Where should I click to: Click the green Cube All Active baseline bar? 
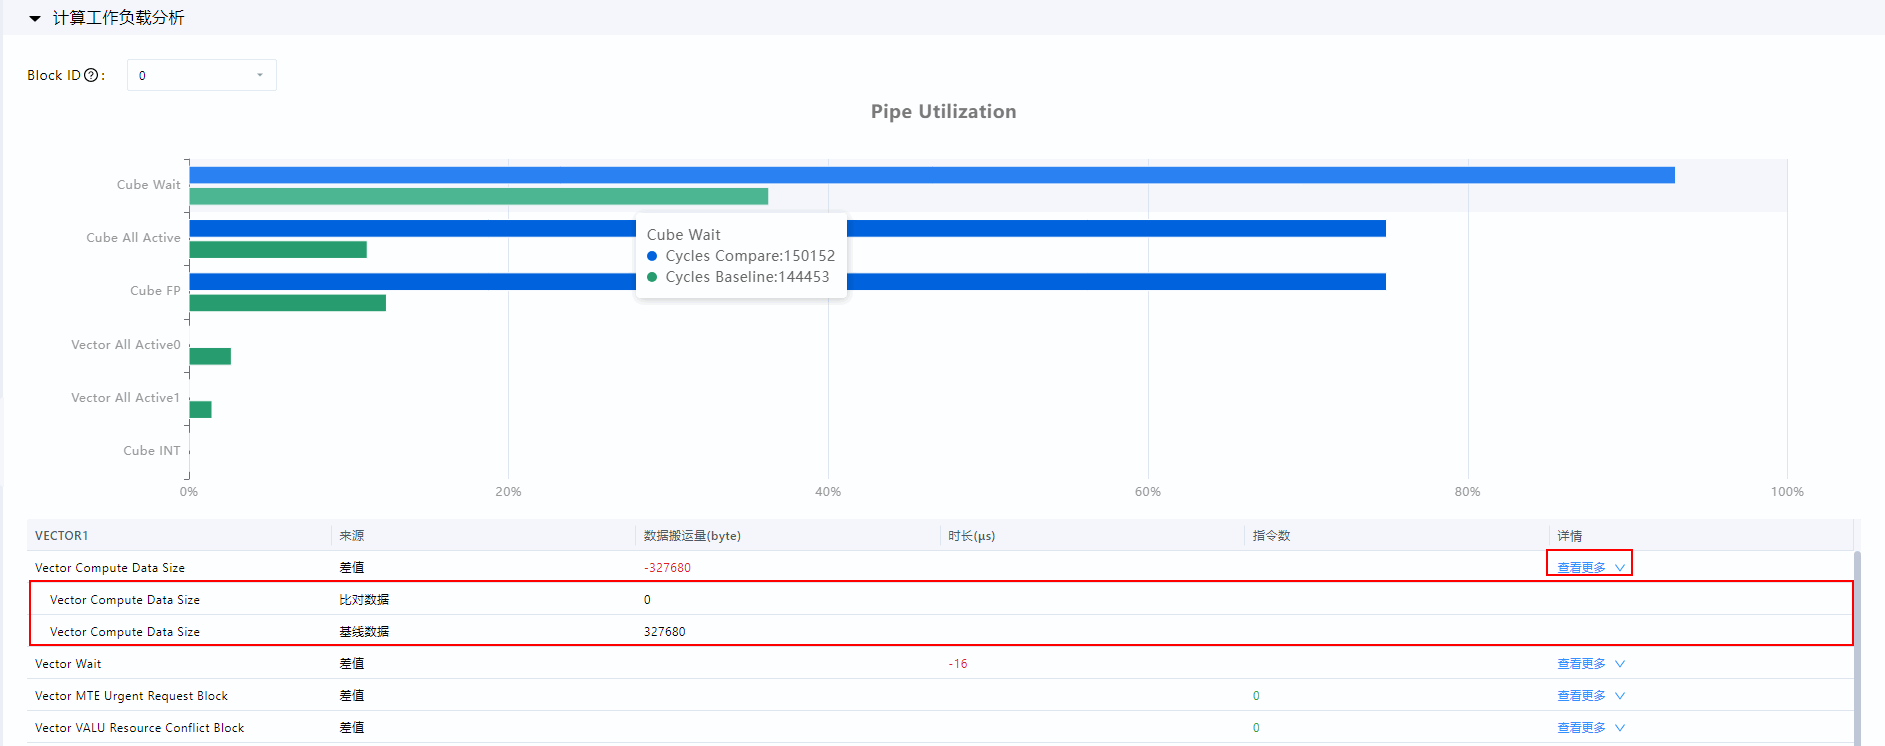tap(278, 249)
